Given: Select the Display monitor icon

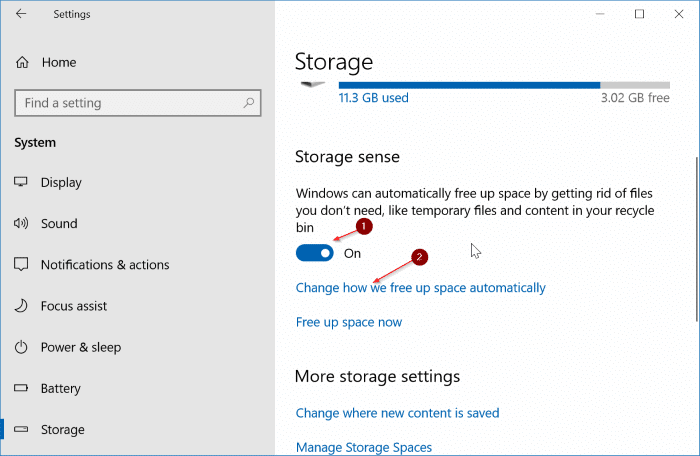Looking at the screenshot, I should coord(22,183).
